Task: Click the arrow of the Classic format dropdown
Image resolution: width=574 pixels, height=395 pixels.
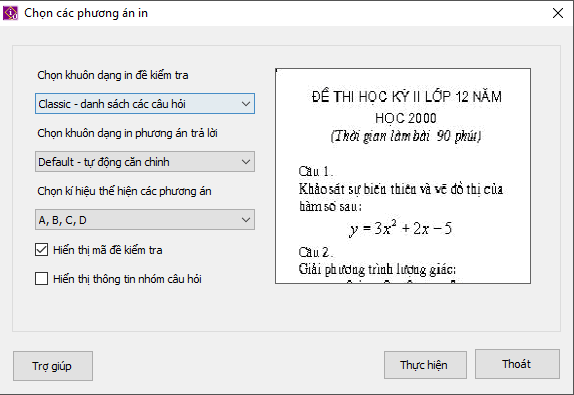Action: tap(246, 104)
